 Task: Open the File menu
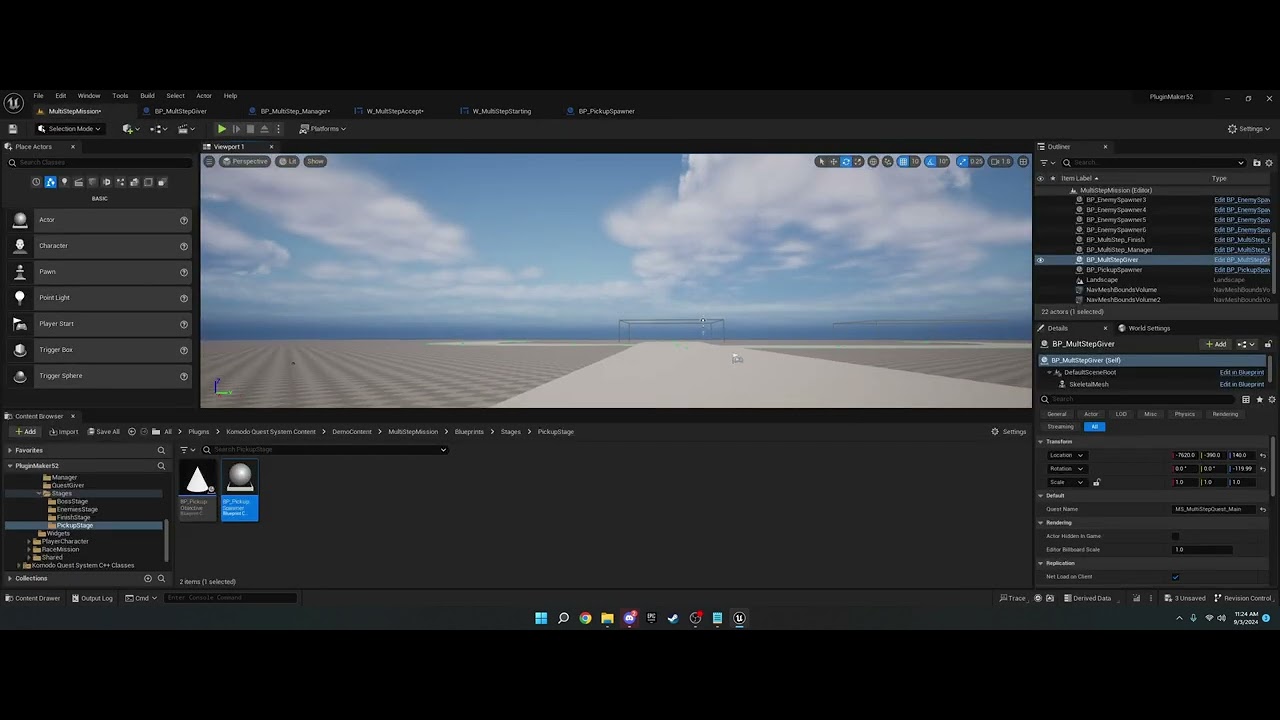pyautogui.click(x=38, y=96)
